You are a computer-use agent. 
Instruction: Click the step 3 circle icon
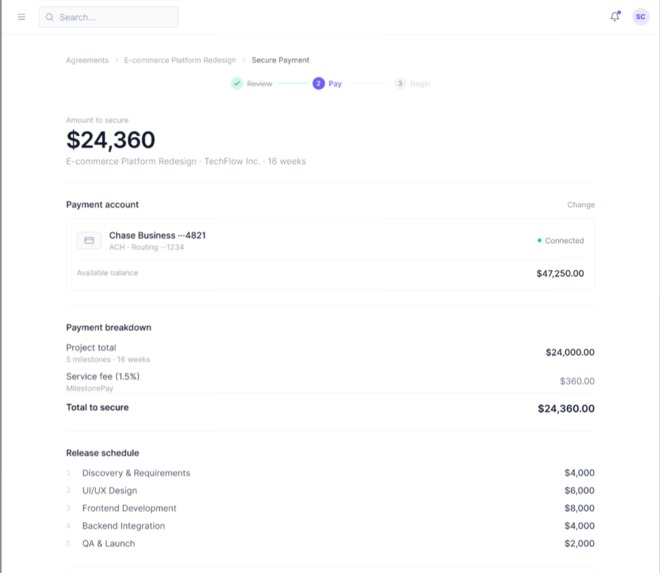[400, 83]
